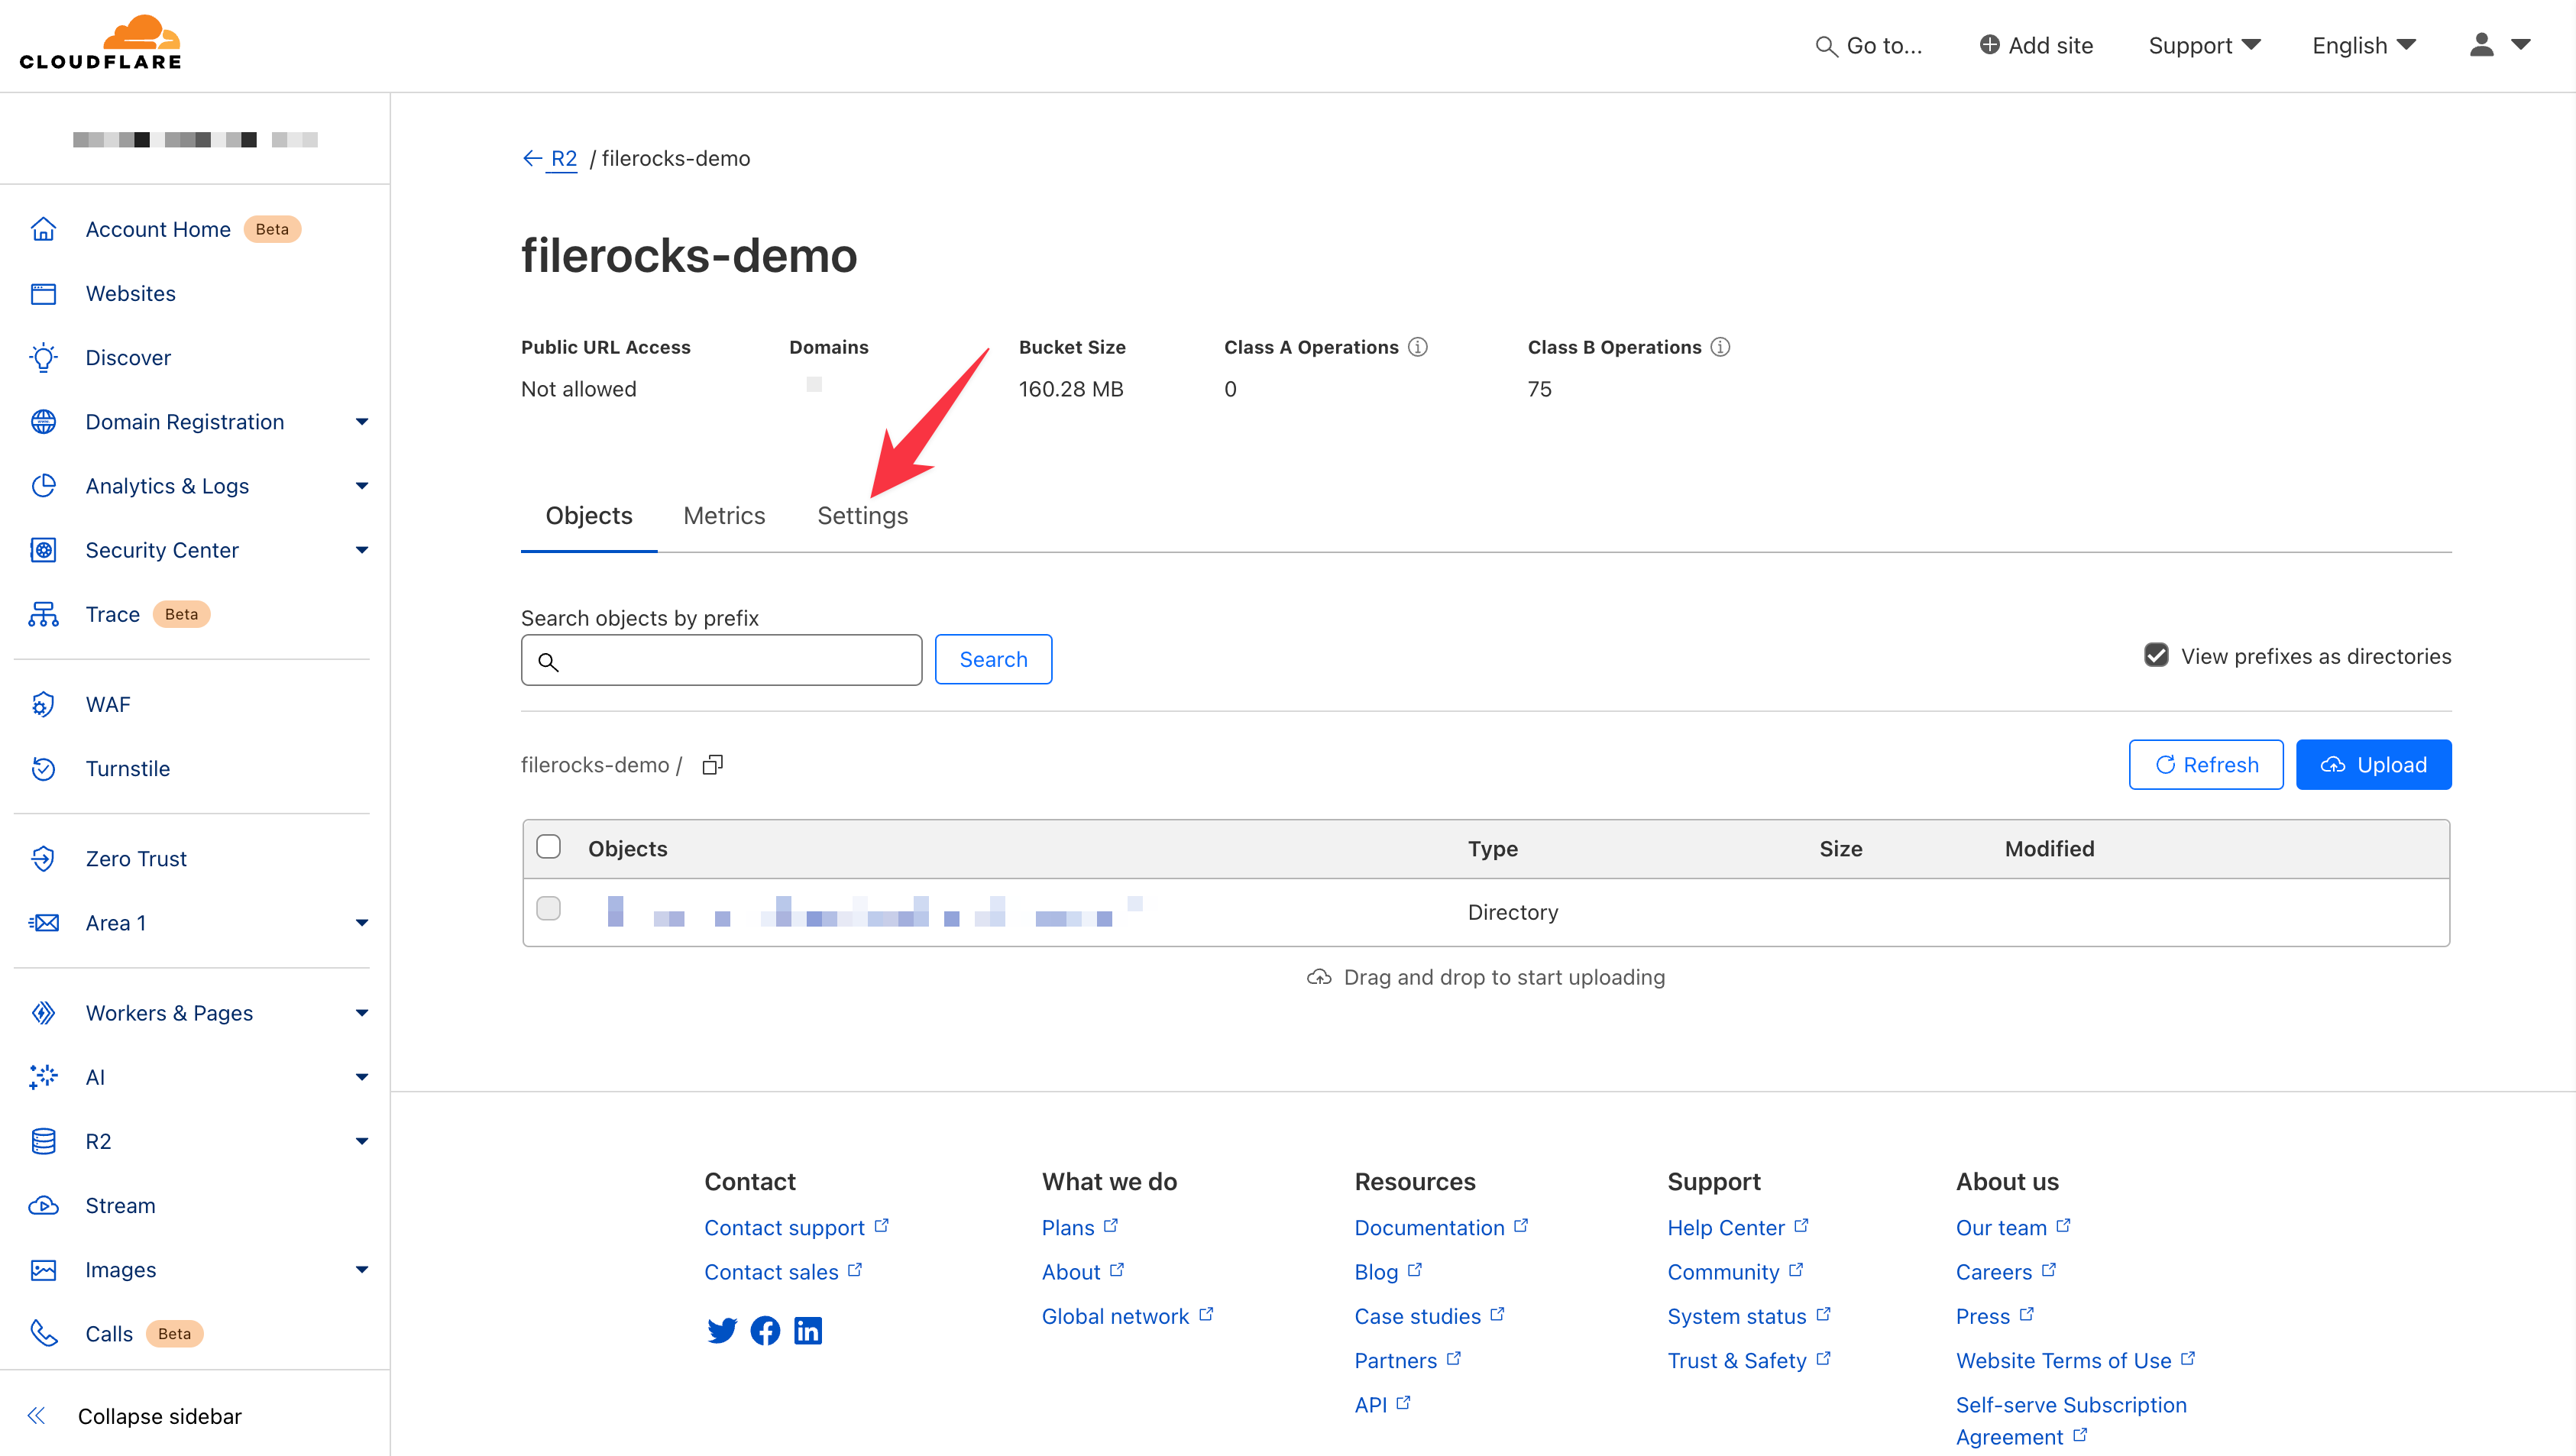Viewport: 2576px width, 1456px height.
Task: Open Cloudflare Facebook page icon
Action: click(x=765, y=1330)
